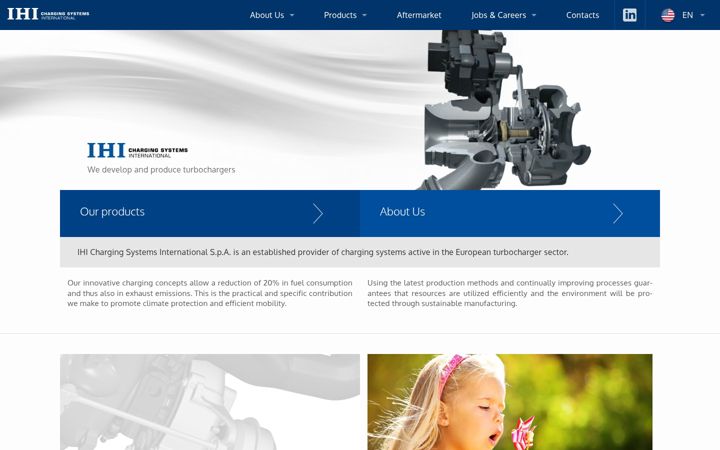Click the US flag language icon
Viewport: 720px width, 450px height.
coord(668,15)
